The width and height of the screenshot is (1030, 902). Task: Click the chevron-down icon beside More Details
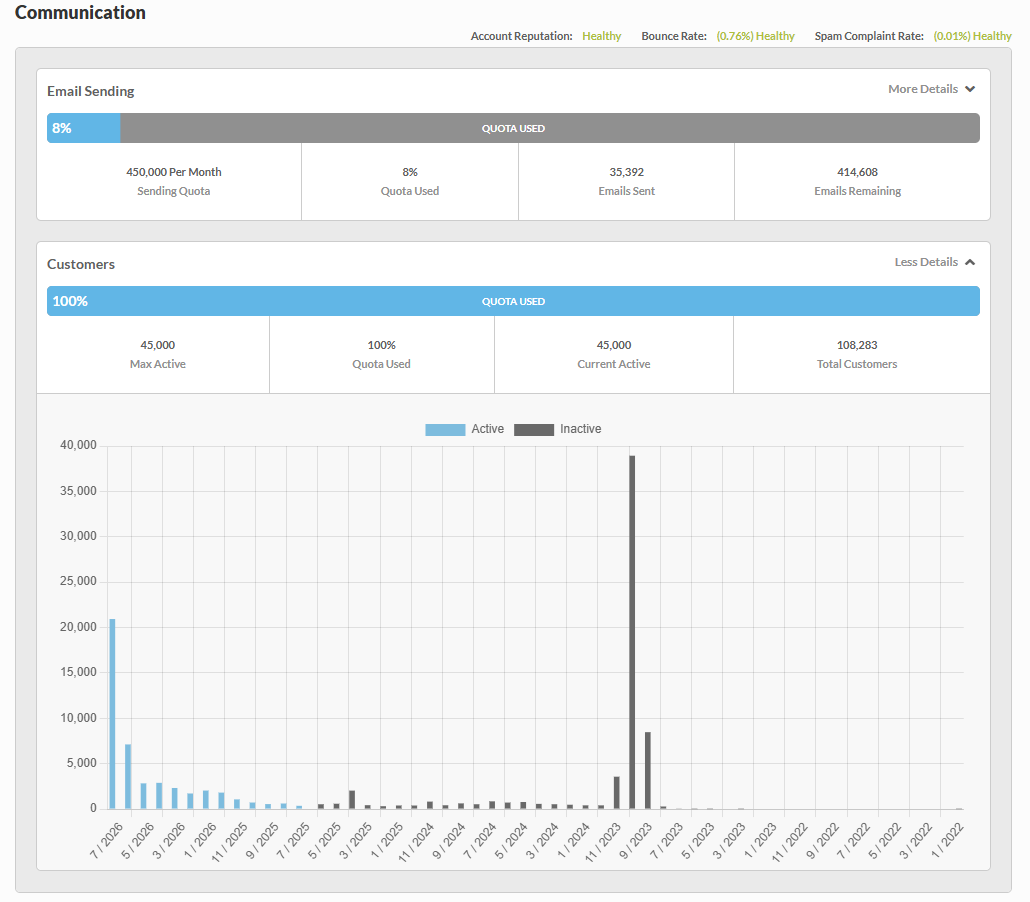coord(970,89)
